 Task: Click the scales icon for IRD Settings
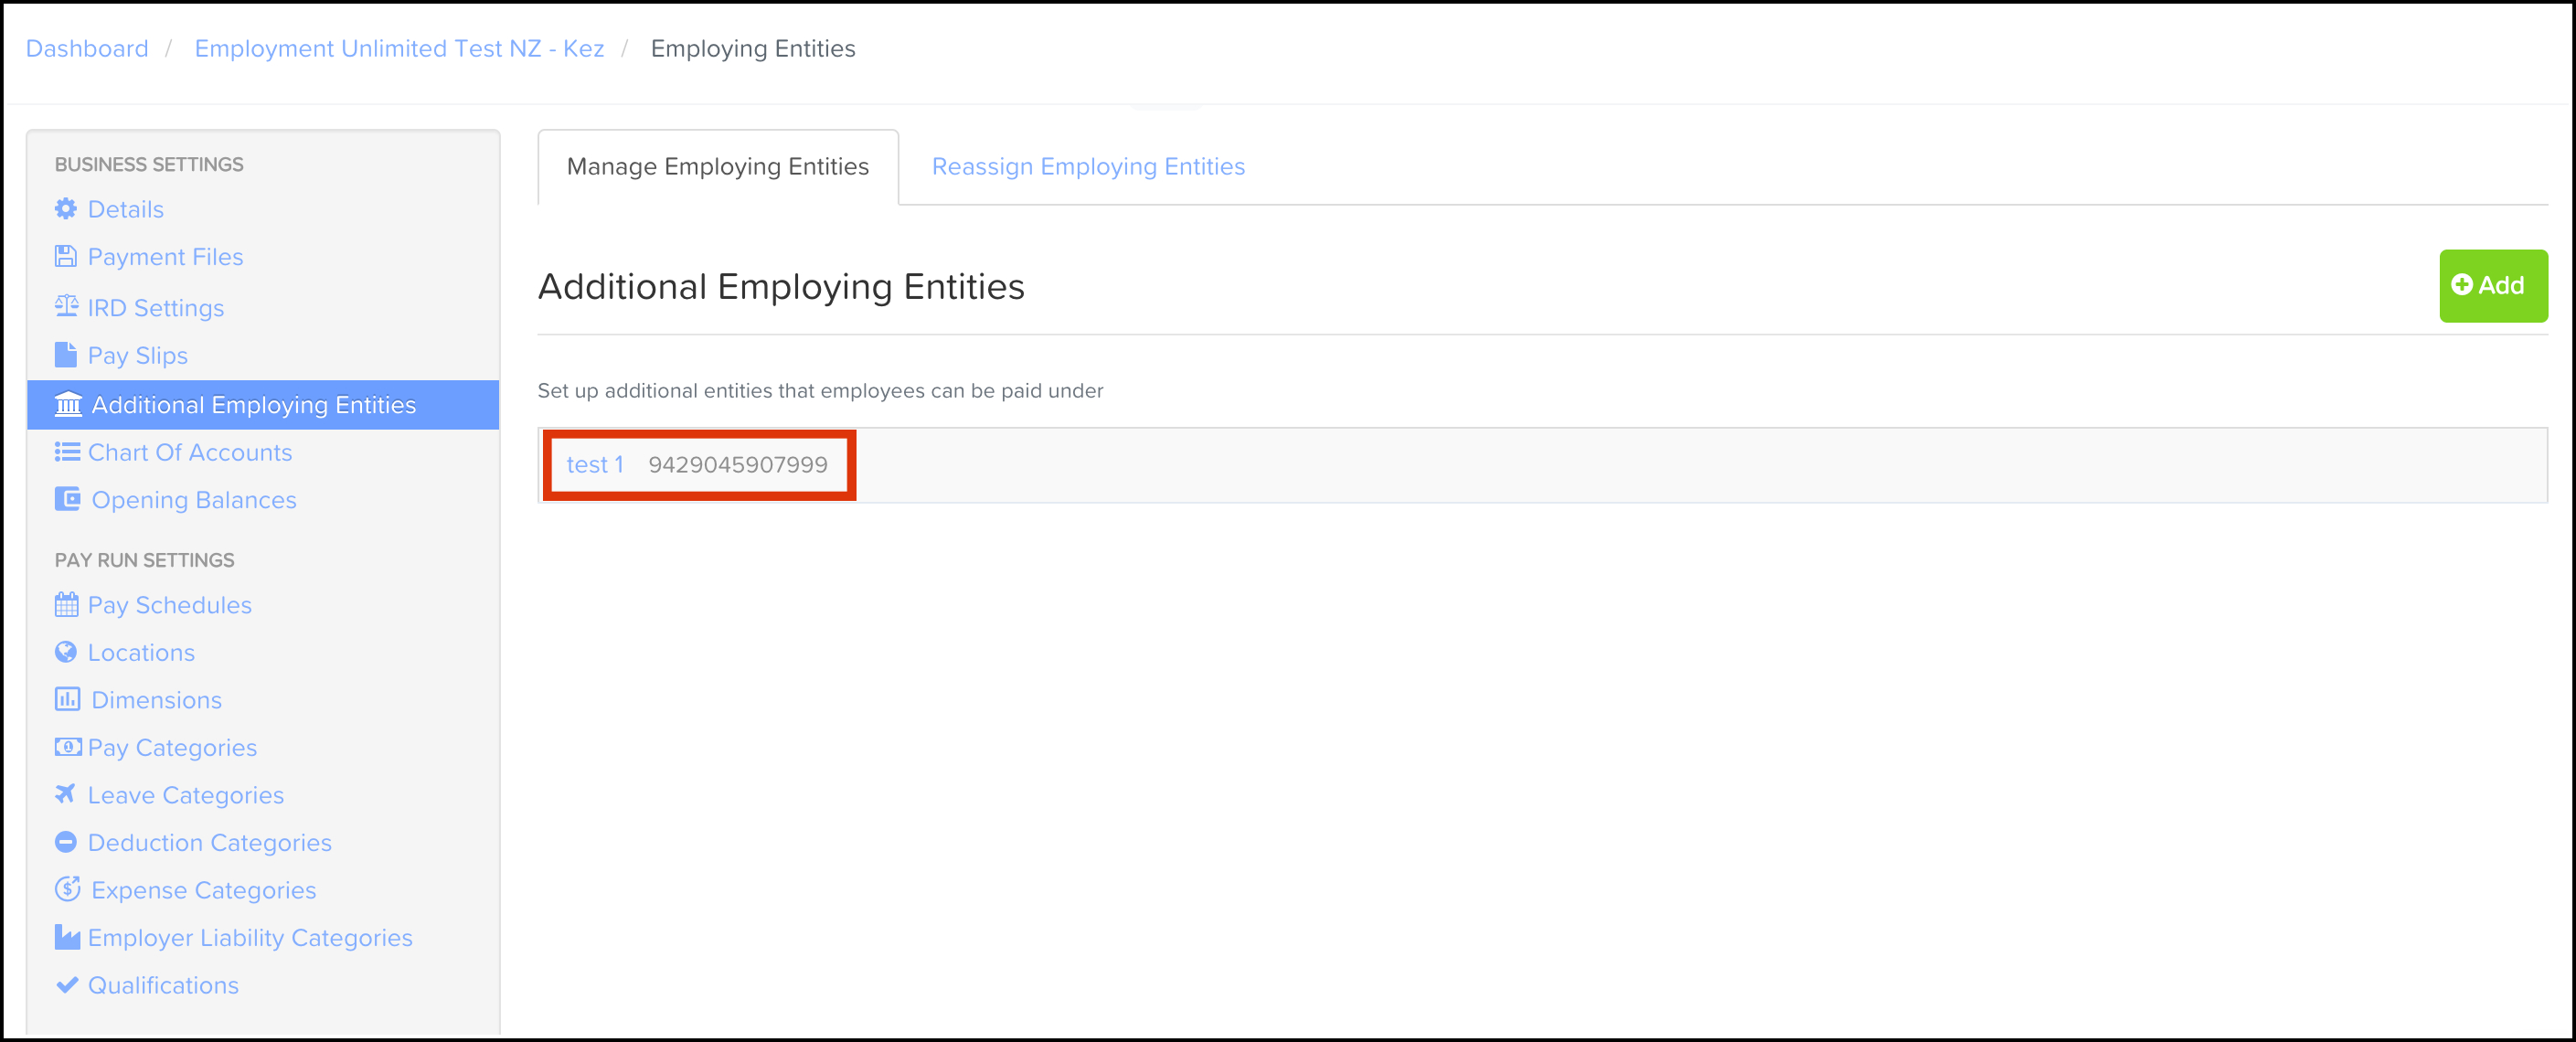(66, 306)
